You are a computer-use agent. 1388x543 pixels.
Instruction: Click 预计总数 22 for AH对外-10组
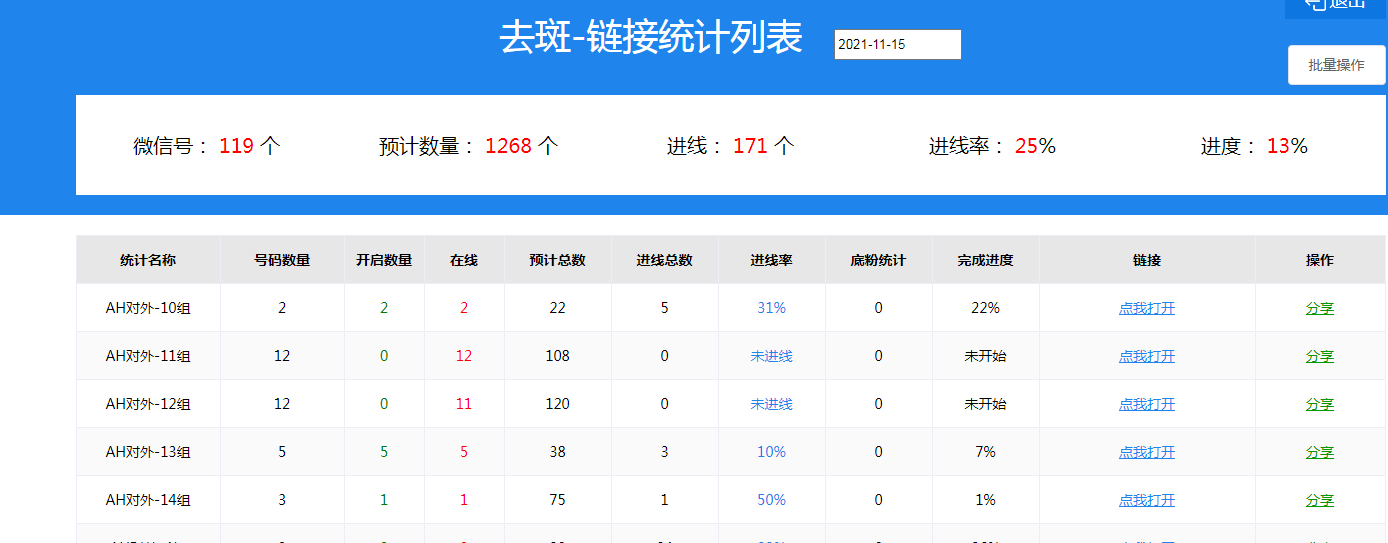click(x=558, y=308)
